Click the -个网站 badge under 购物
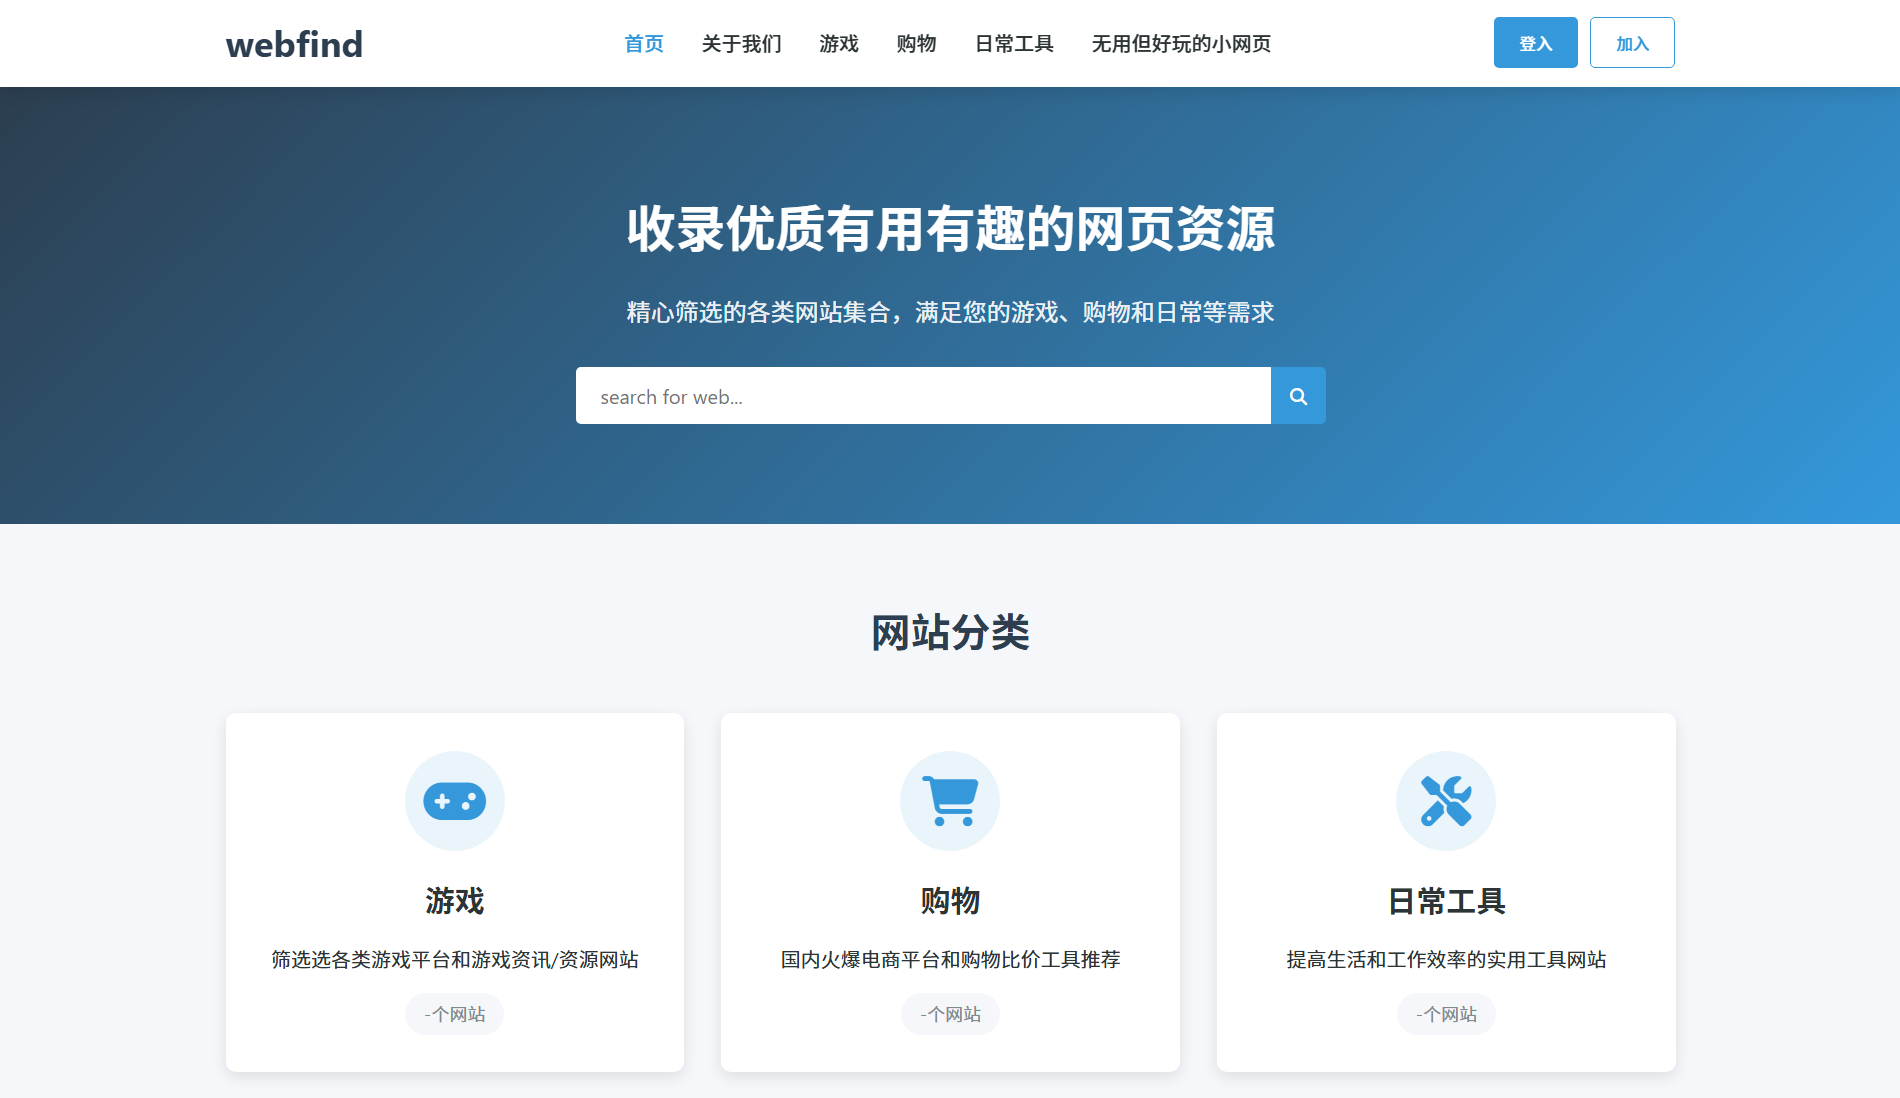1900x1098 pixels. [950, 1013]
